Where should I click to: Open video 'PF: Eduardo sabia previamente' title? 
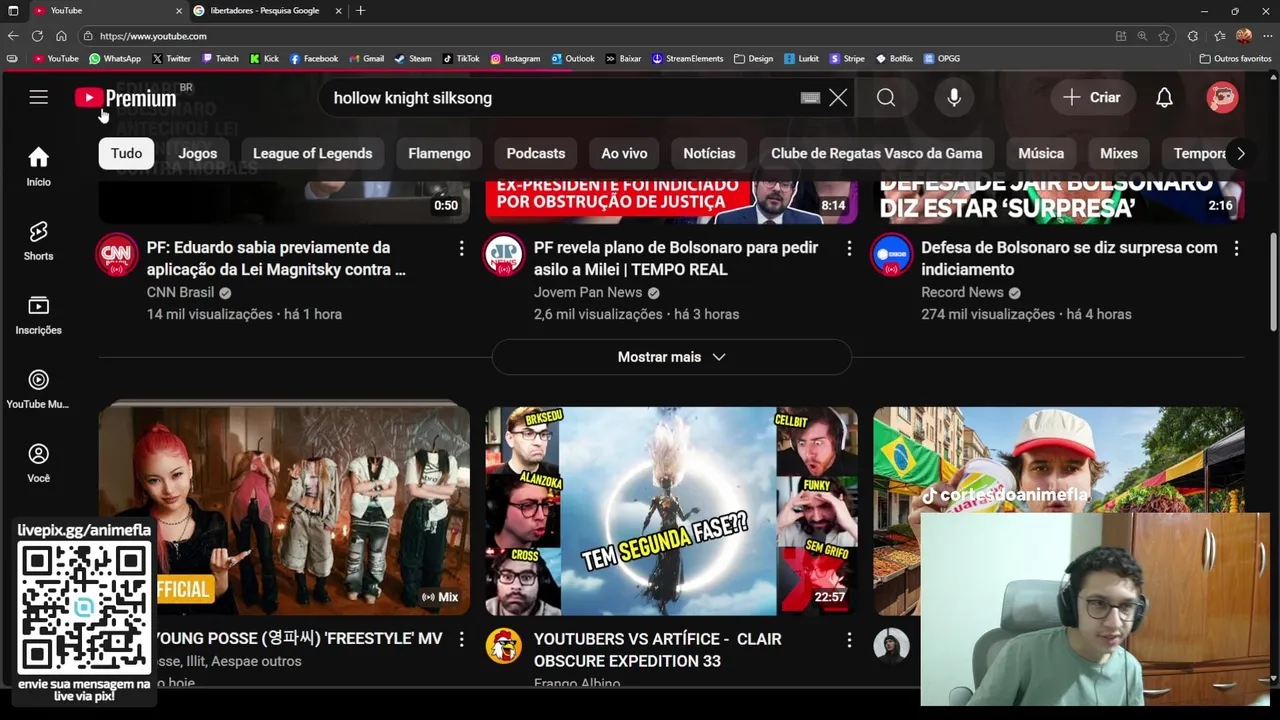[x=276, y=258]
